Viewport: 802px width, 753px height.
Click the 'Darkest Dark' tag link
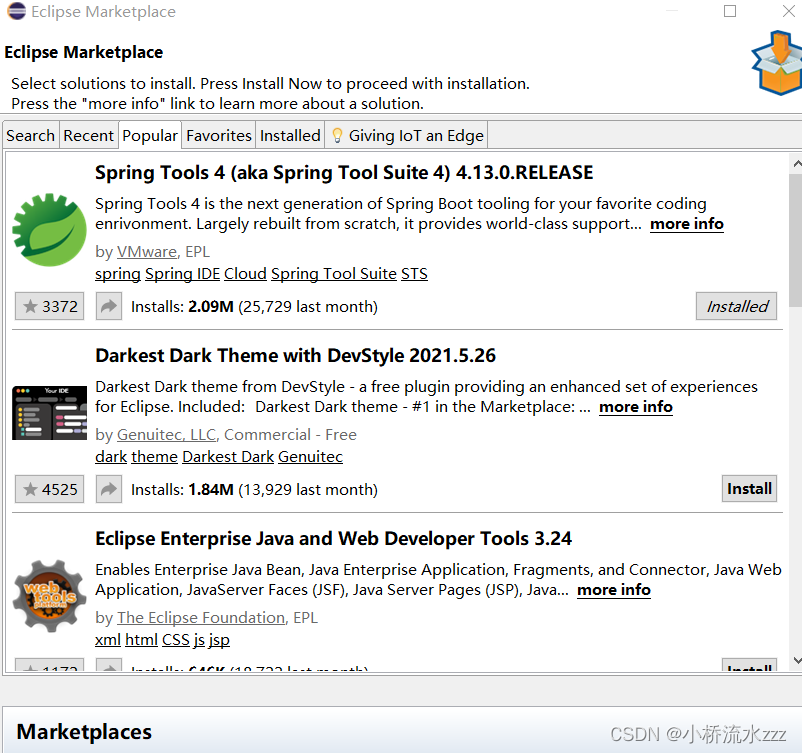click(228, 457)
